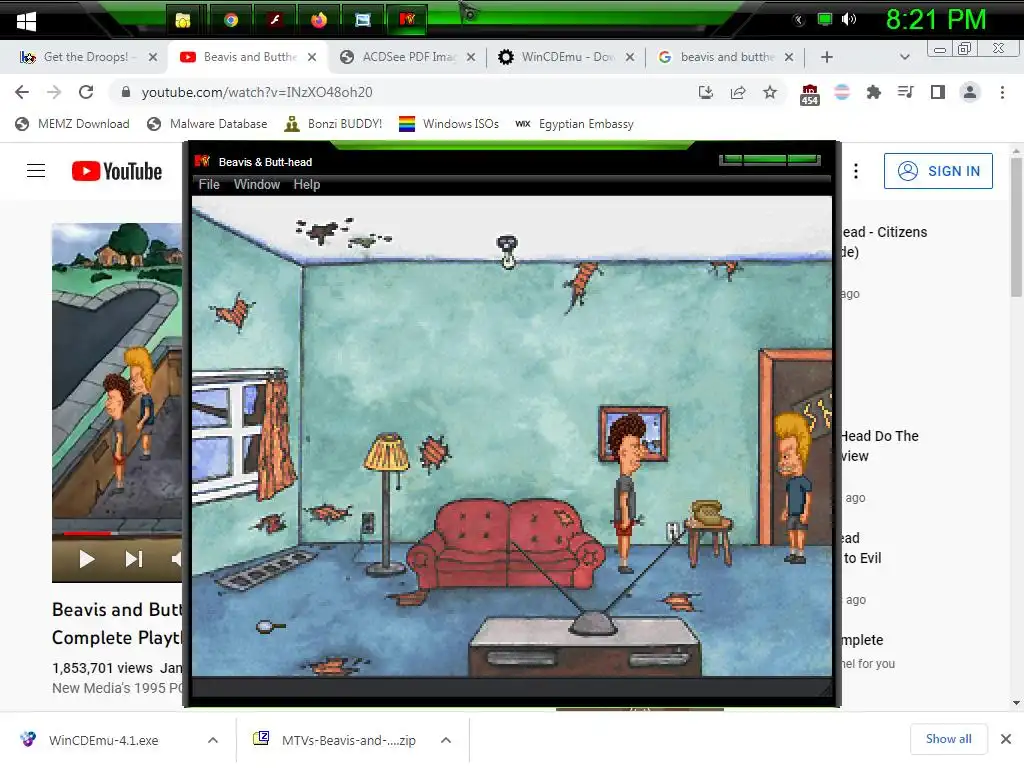This screenshot has height=768, width=1024.
Task: Open WinCDEmu-4.1.exe downloaded file
Action: coord(102,740)
